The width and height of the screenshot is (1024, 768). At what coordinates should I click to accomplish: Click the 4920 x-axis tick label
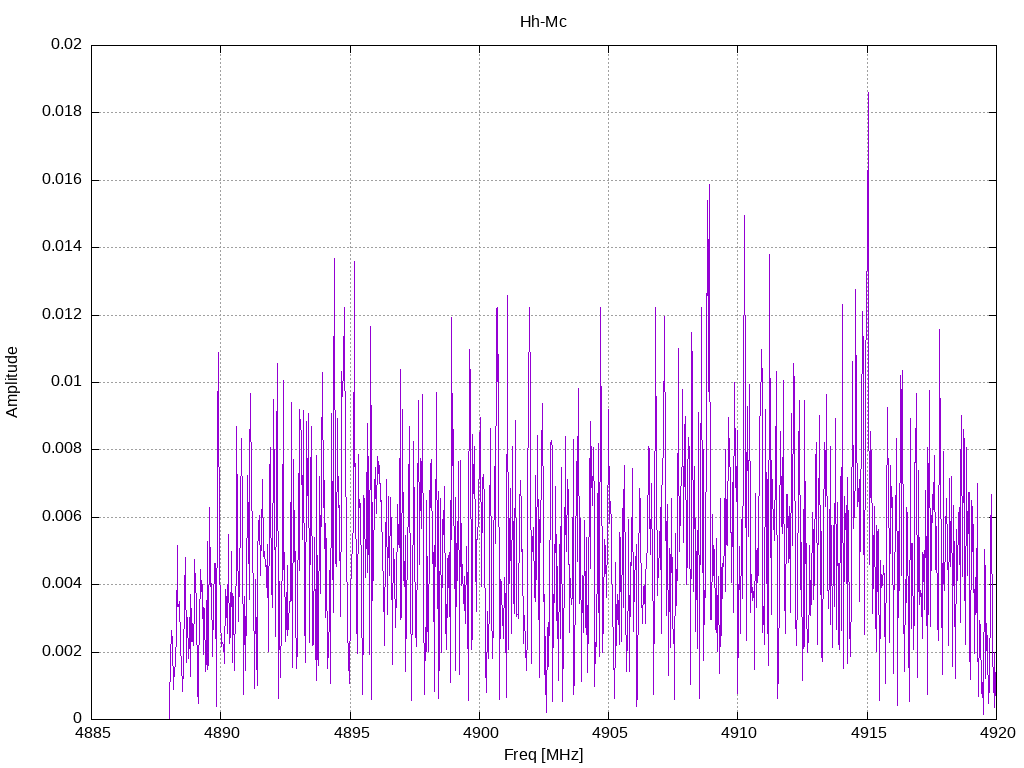[997, 733]
